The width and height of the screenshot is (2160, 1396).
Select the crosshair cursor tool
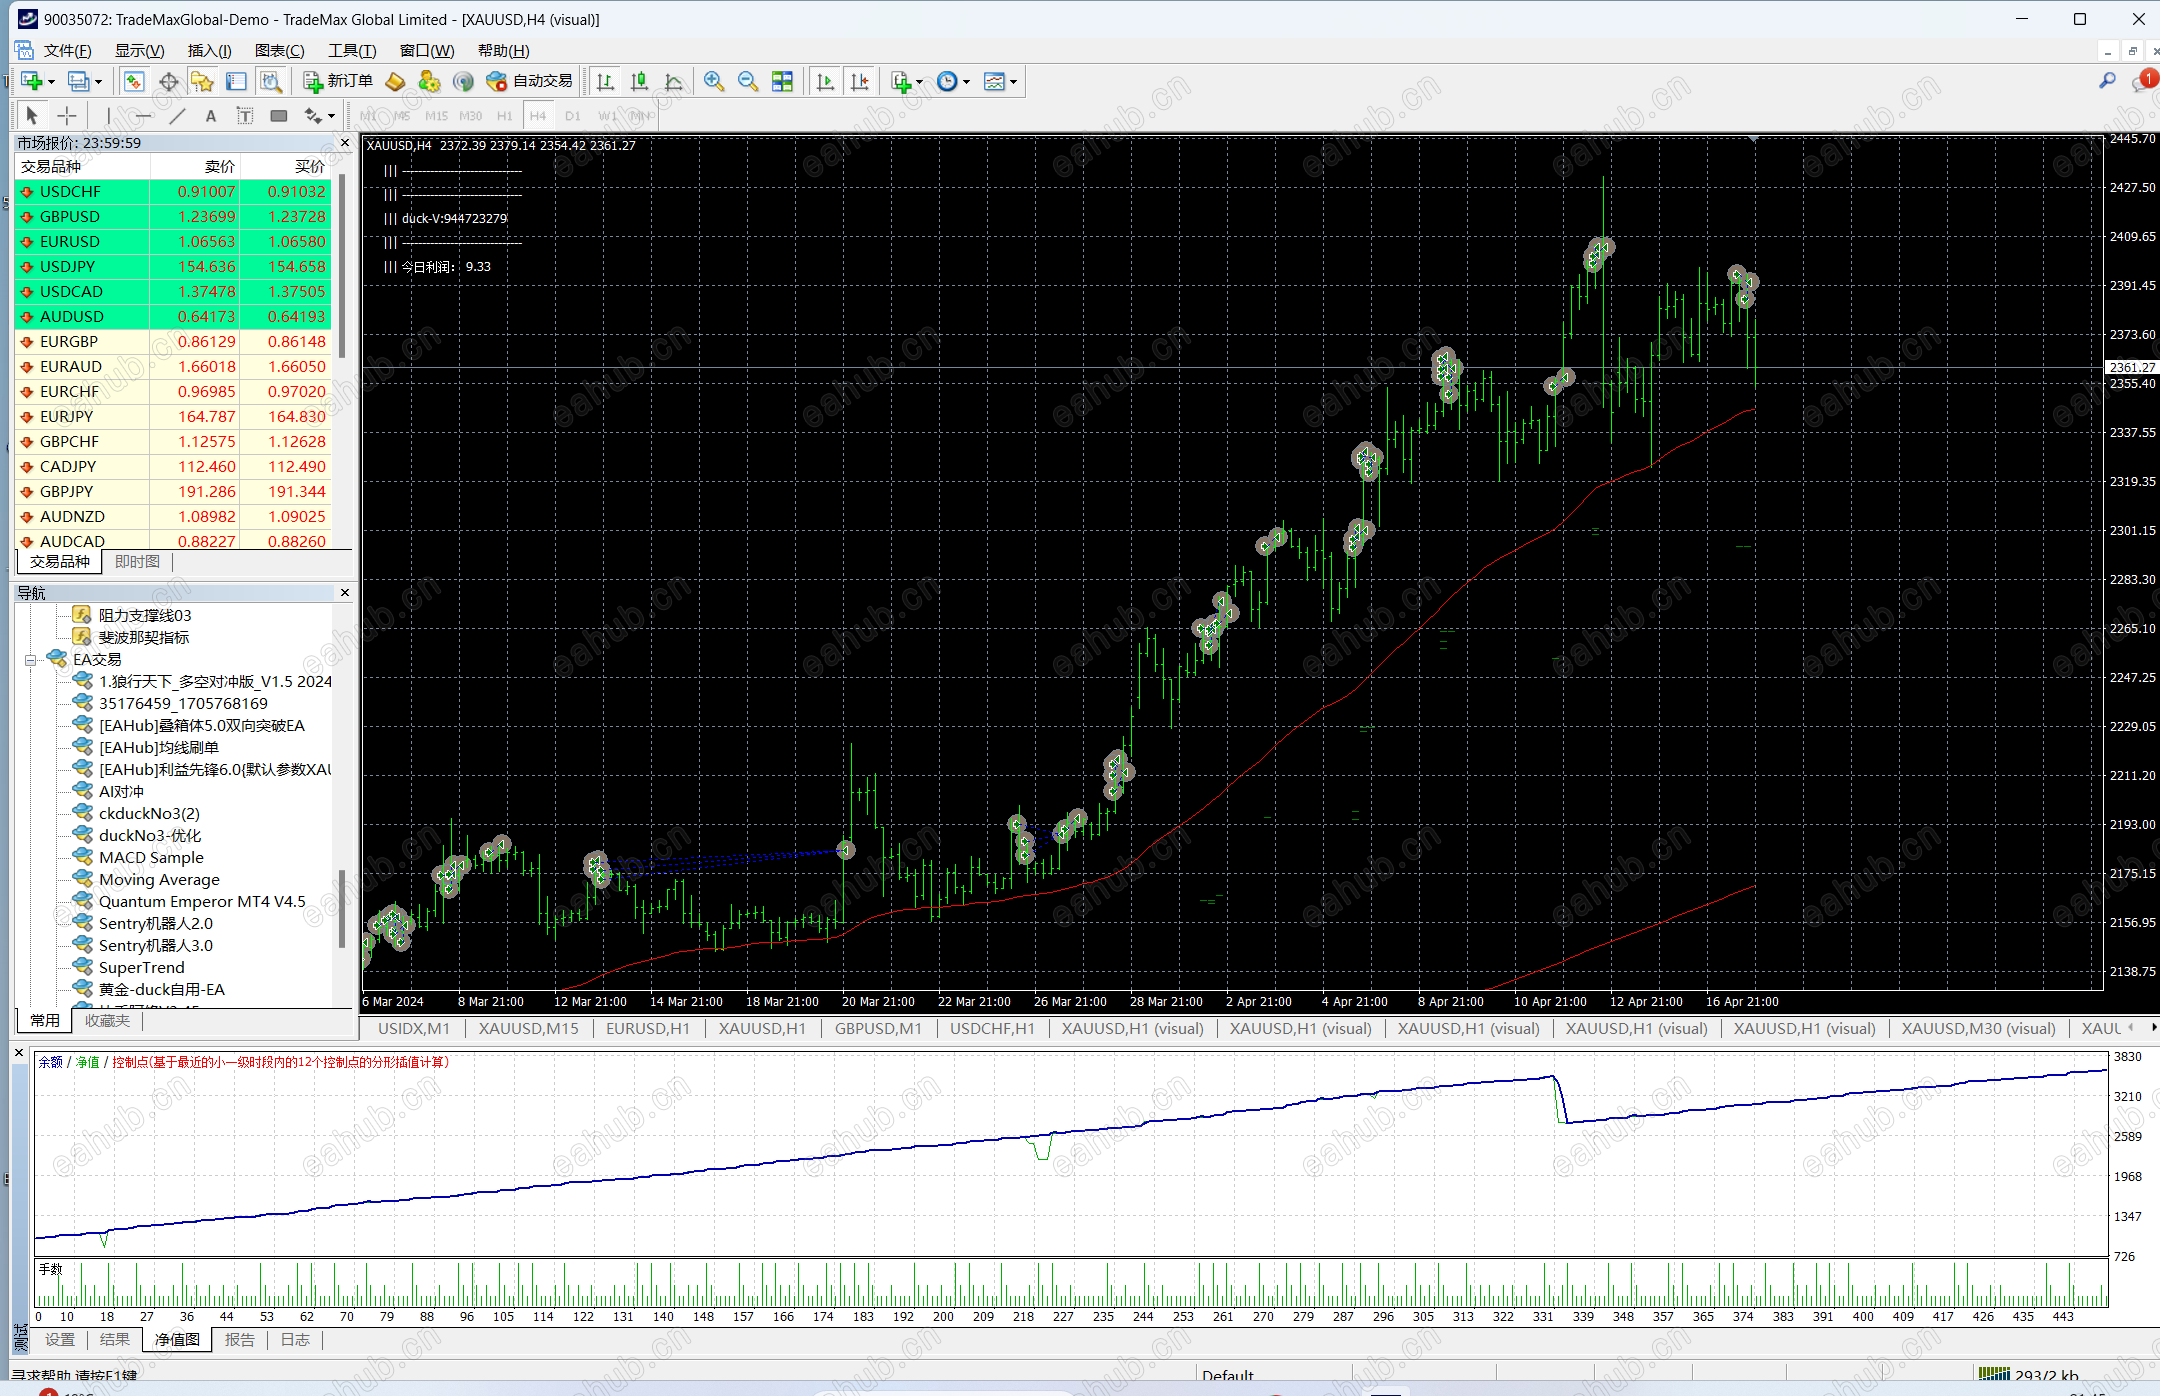67,116
